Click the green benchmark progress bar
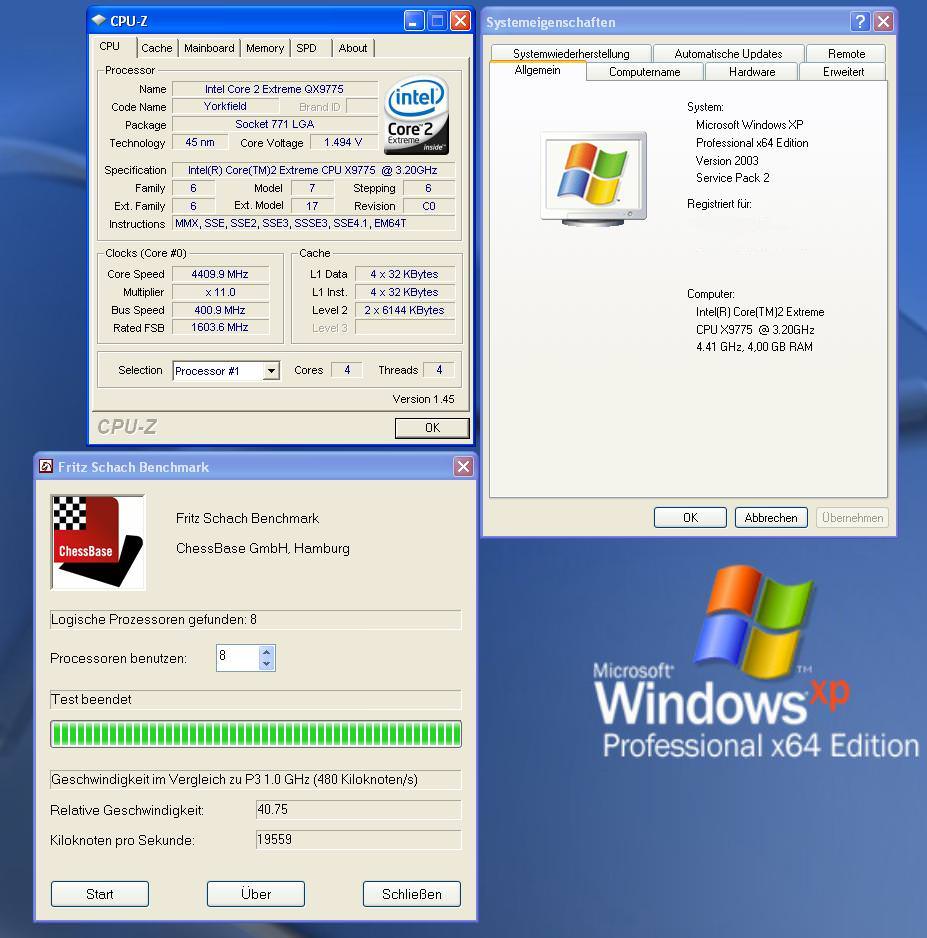Image resolution: width=927 pixels, height=938 pixels. point(256,735)
